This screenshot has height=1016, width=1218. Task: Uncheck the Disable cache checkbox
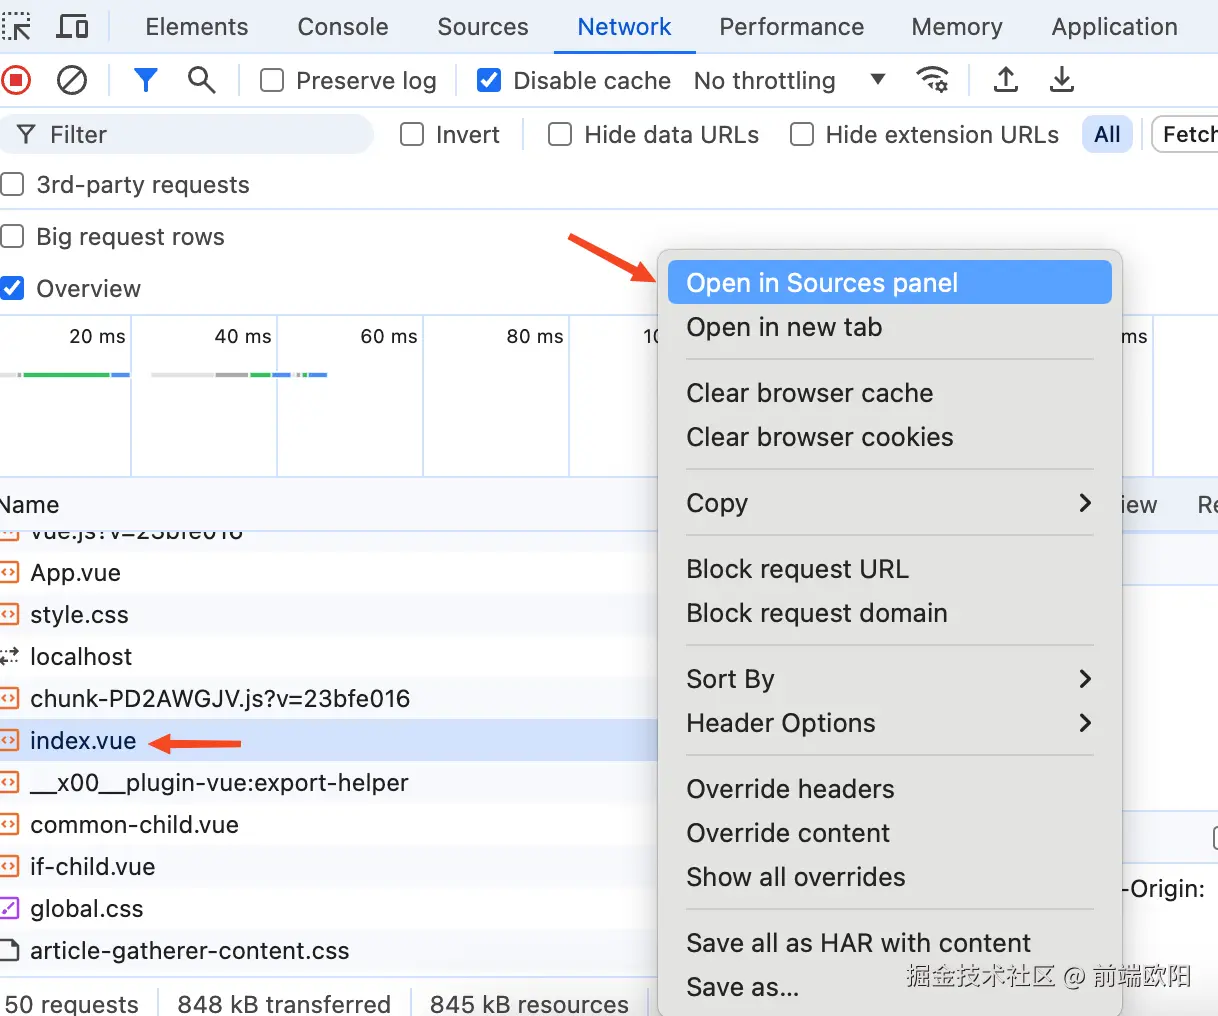pos(489,80)
